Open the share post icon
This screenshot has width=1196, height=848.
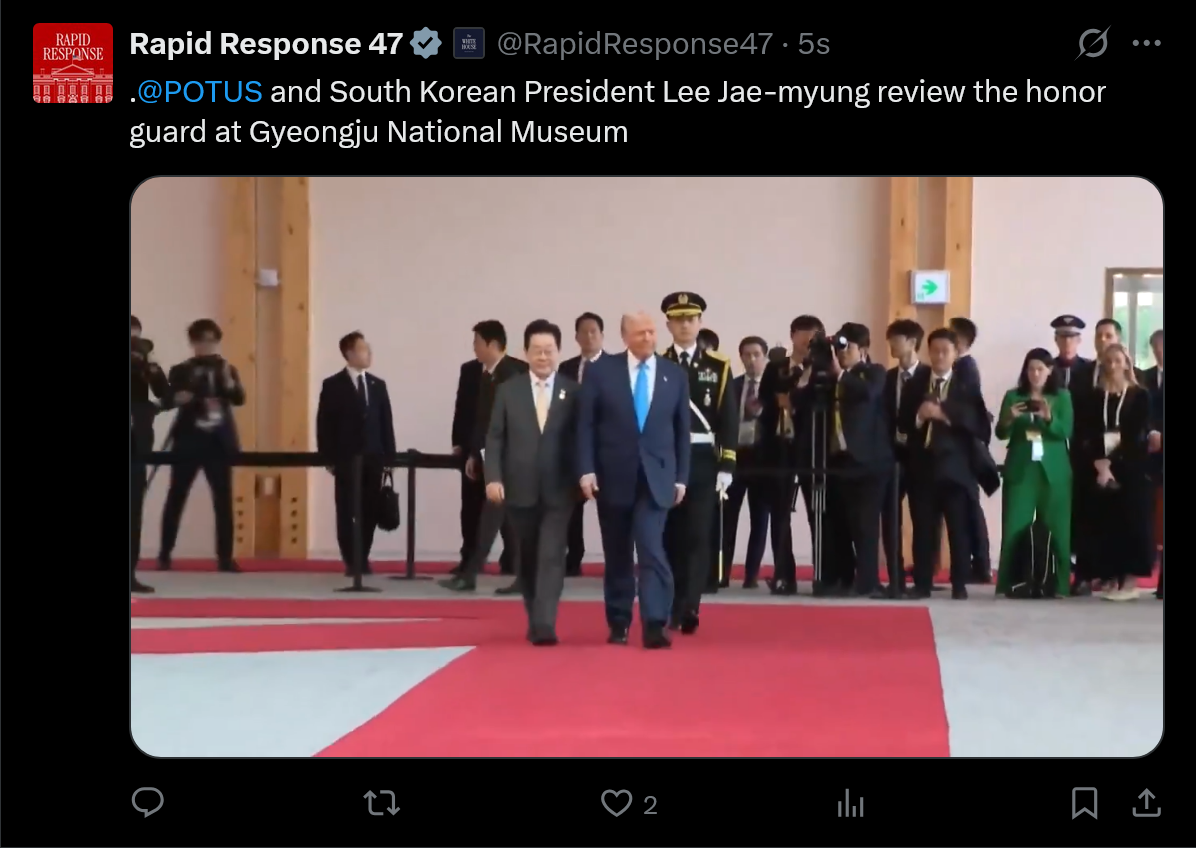[x=1146, y=803]
